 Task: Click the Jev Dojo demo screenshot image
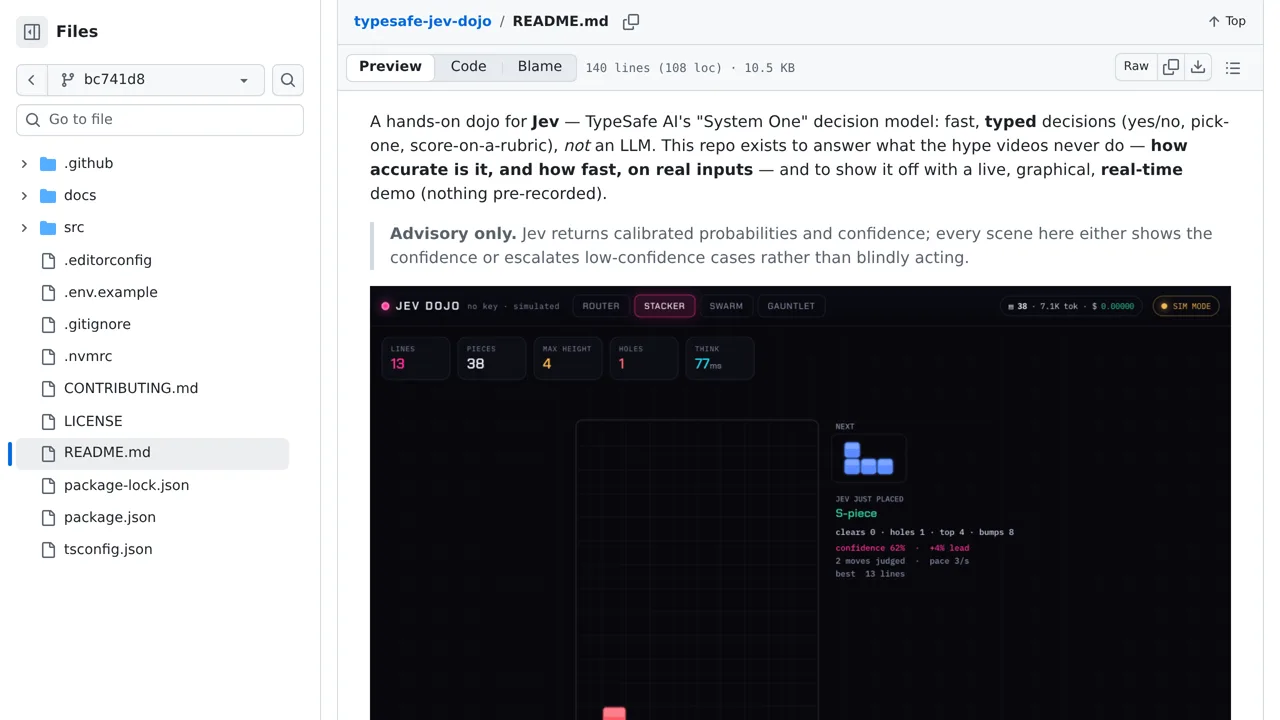click(x=800, y=503)
